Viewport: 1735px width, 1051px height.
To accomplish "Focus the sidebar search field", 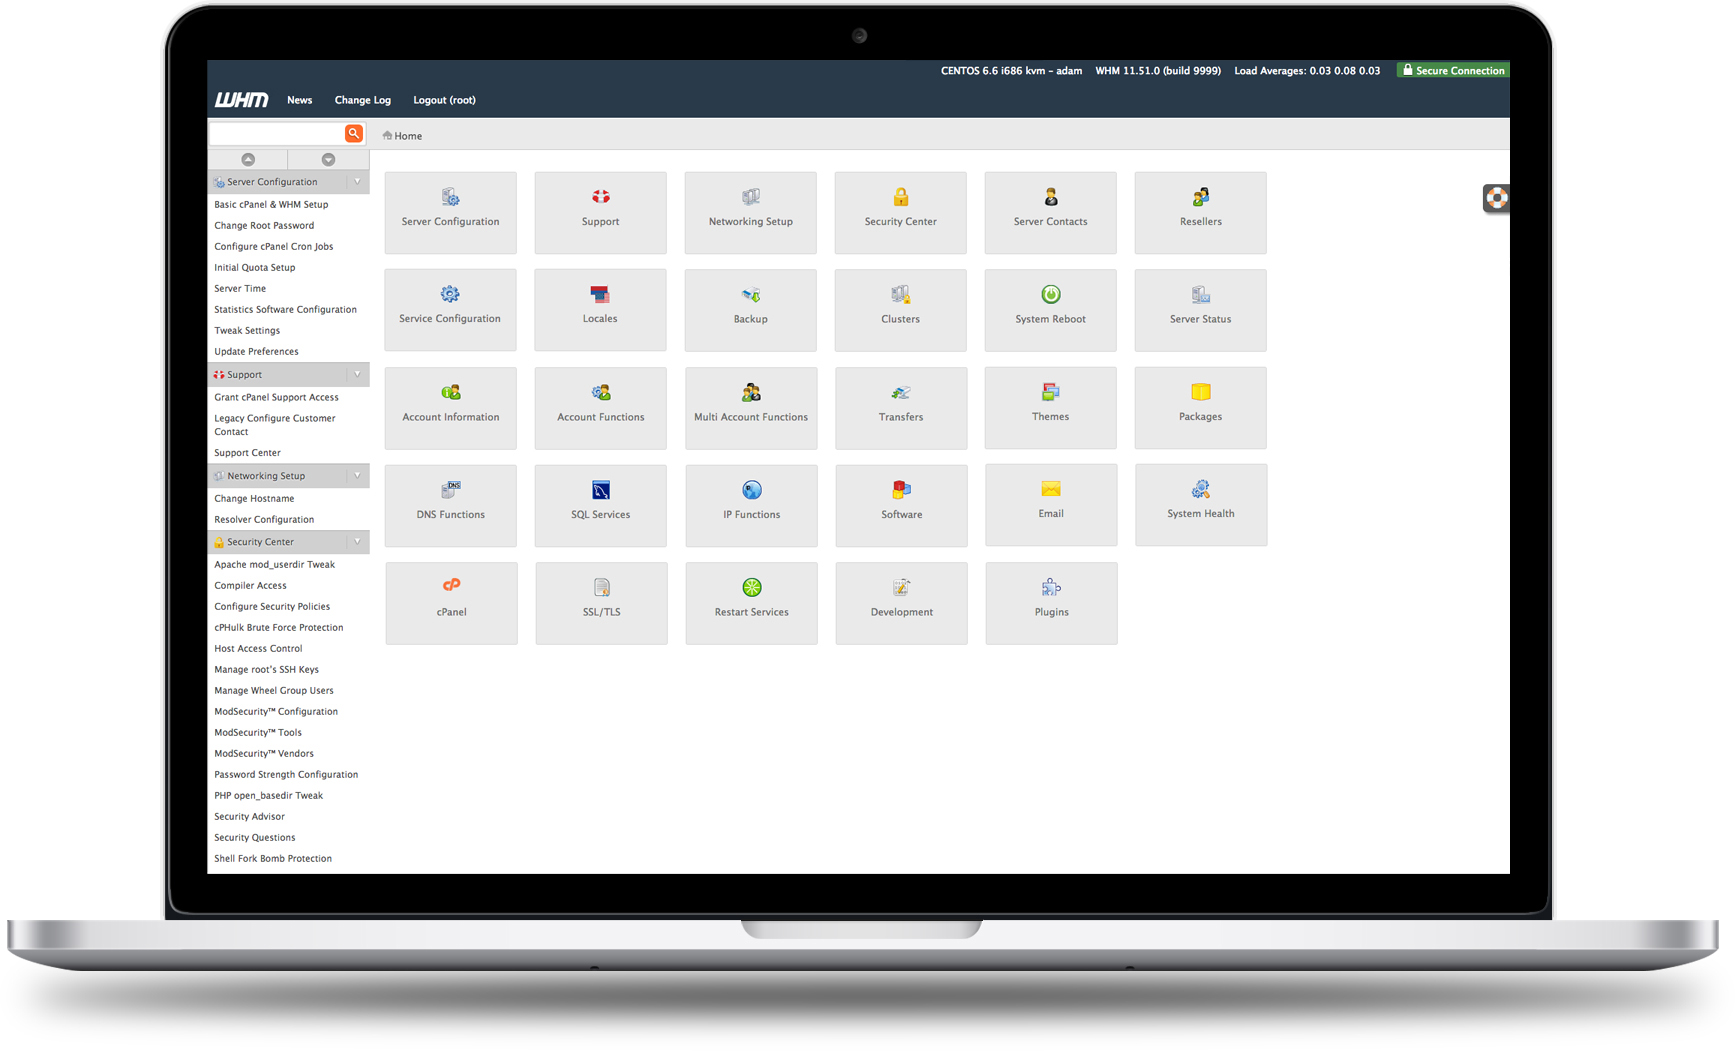I will click(276, 133).
